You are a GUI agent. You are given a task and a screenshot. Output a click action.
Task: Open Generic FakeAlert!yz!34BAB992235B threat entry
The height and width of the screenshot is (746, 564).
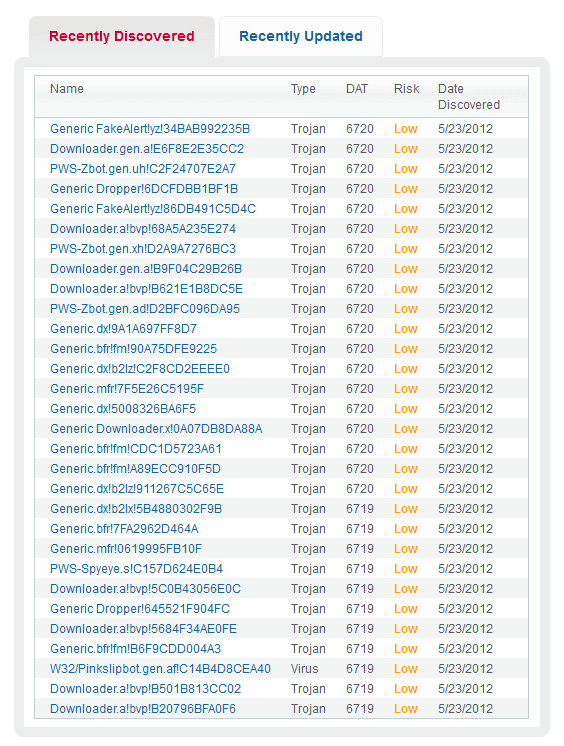[150, 129]
